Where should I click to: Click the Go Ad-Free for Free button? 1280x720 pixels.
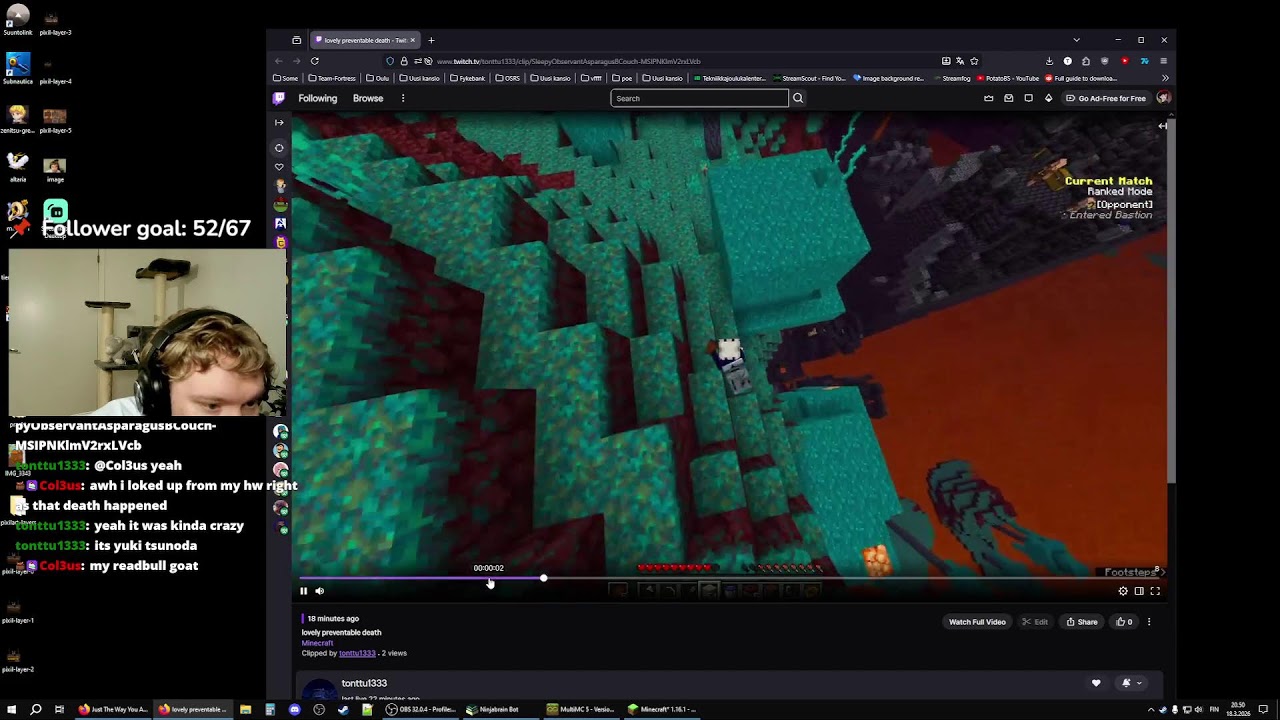coord(1106,98)
